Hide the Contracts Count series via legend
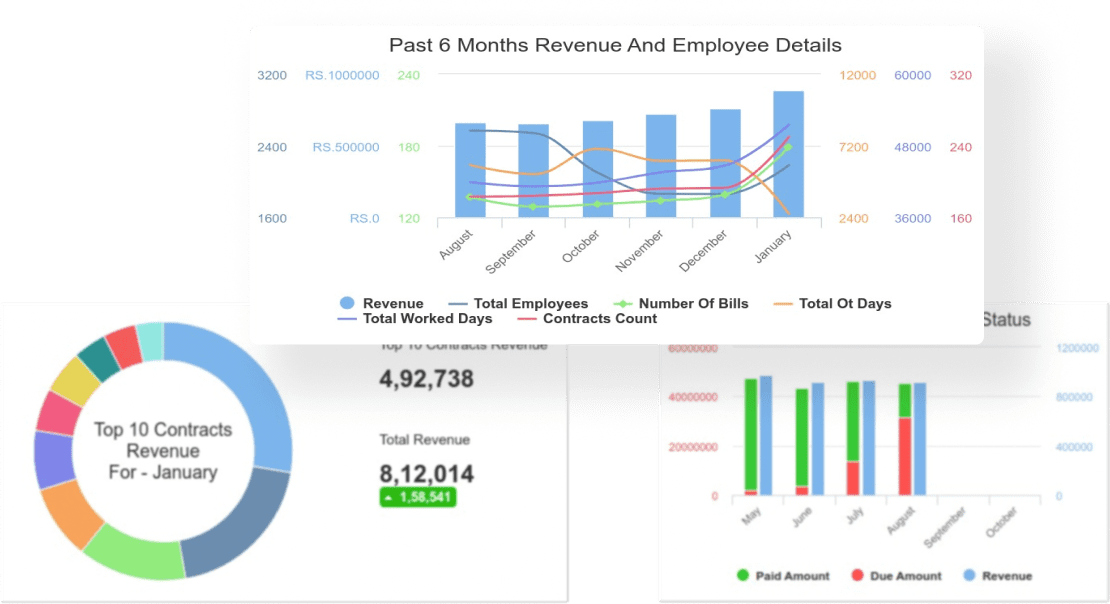The width and height of the screenshot is (1110, 604). pyautogui.click(x=587, y=319)
